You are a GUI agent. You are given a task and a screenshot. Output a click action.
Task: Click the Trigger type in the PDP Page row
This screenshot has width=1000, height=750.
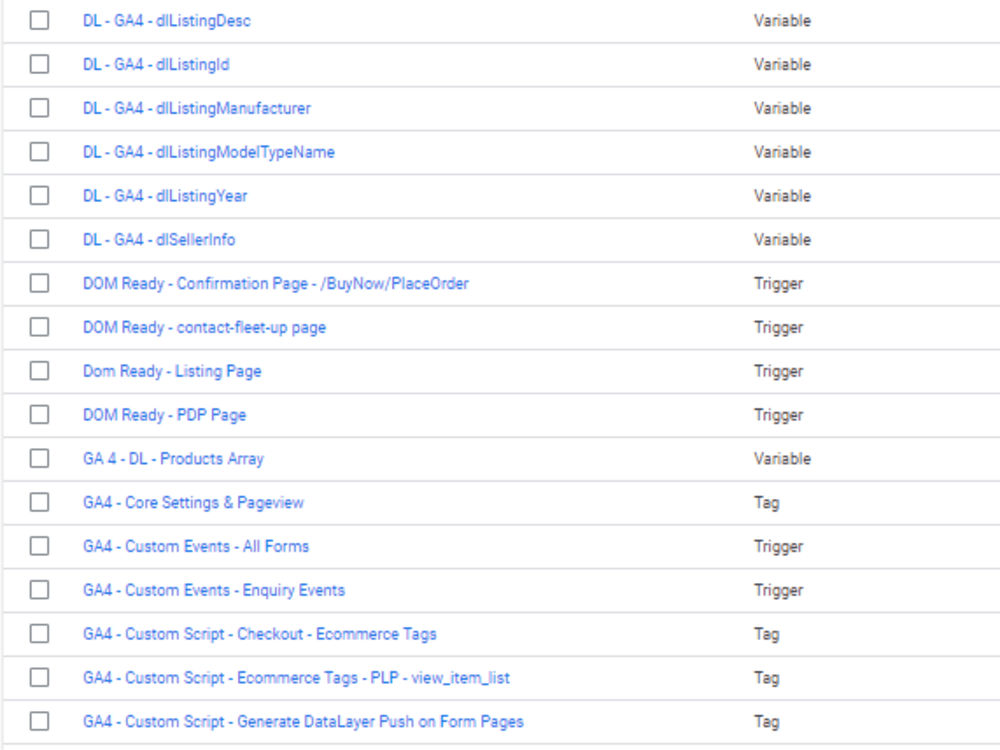click(x=778, y=415)
